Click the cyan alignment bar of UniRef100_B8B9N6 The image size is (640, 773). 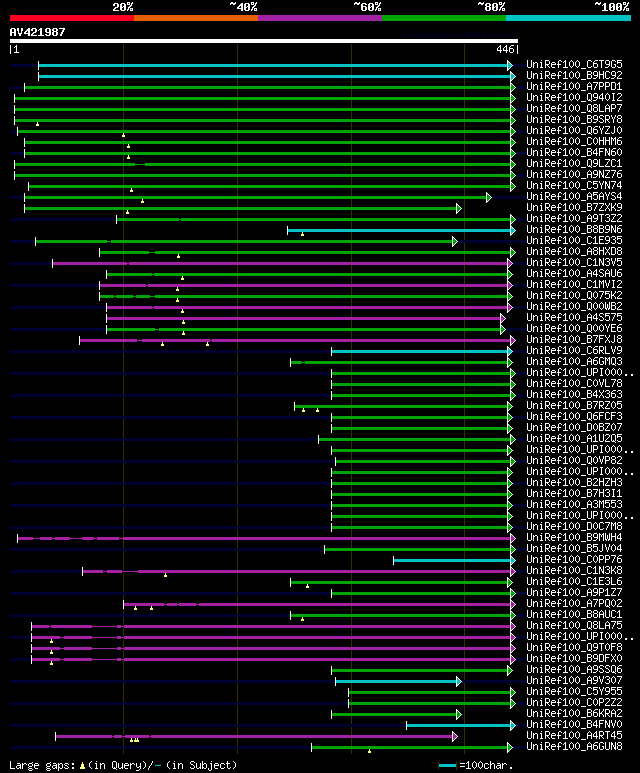click(400, 230)
